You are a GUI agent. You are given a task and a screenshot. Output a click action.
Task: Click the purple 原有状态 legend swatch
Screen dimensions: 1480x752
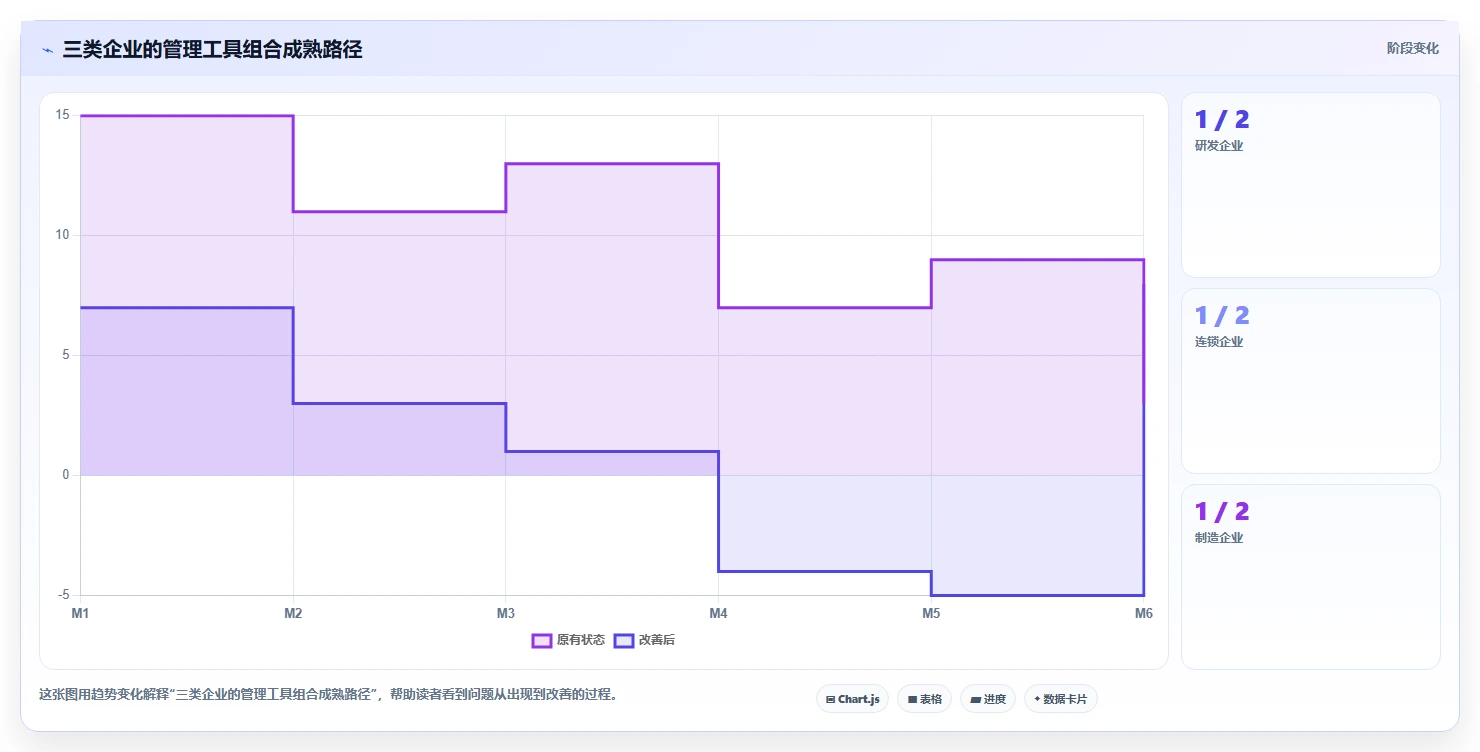(542, 640)
